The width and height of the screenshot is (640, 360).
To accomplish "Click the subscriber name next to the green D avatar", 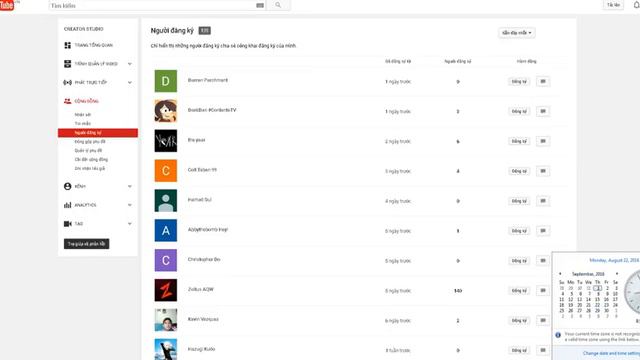I will (x=208, y=80).
